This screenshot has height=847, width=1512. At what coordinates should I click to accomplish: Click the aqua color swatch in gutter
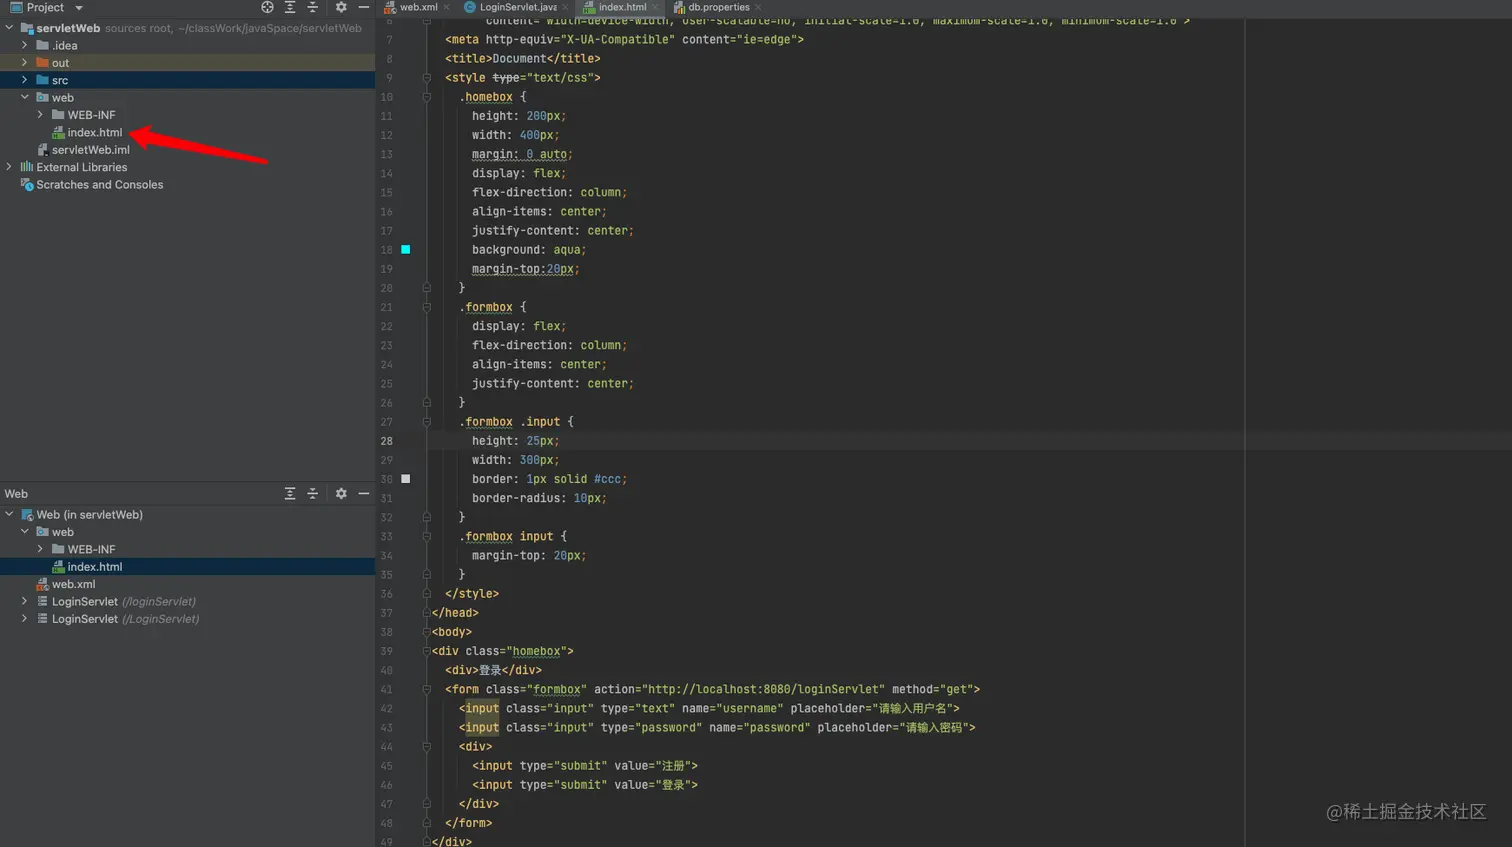pos(406,249)
